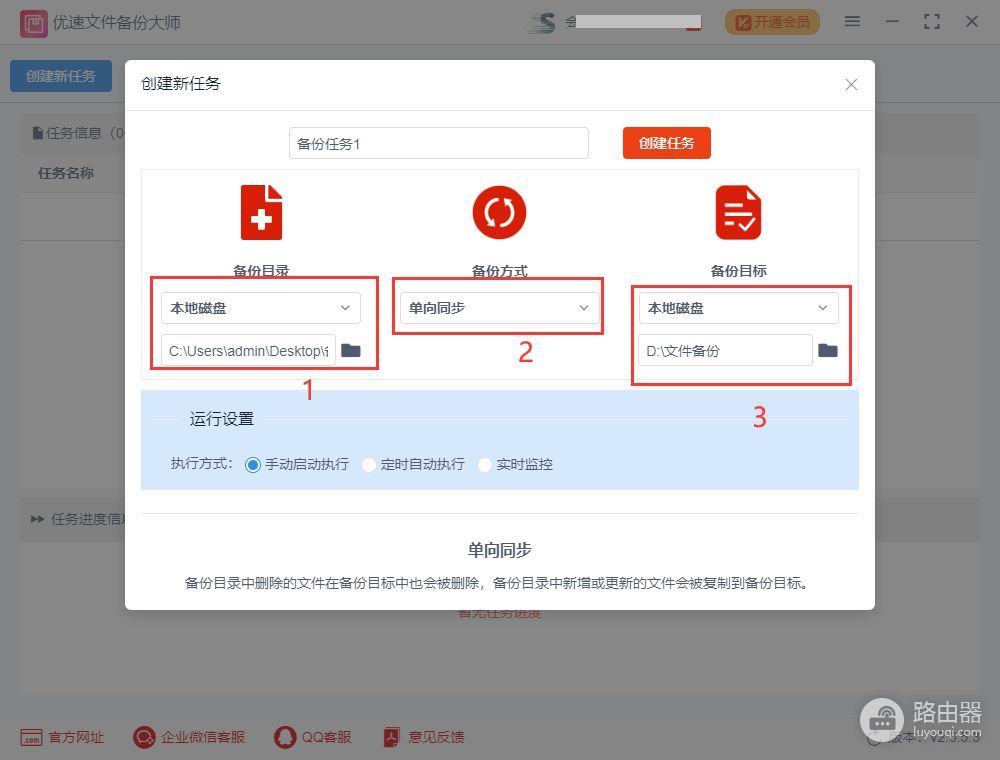1000x760 pixels.
Task: Browse folder for backup source path
Action: [x=350, y=351]
